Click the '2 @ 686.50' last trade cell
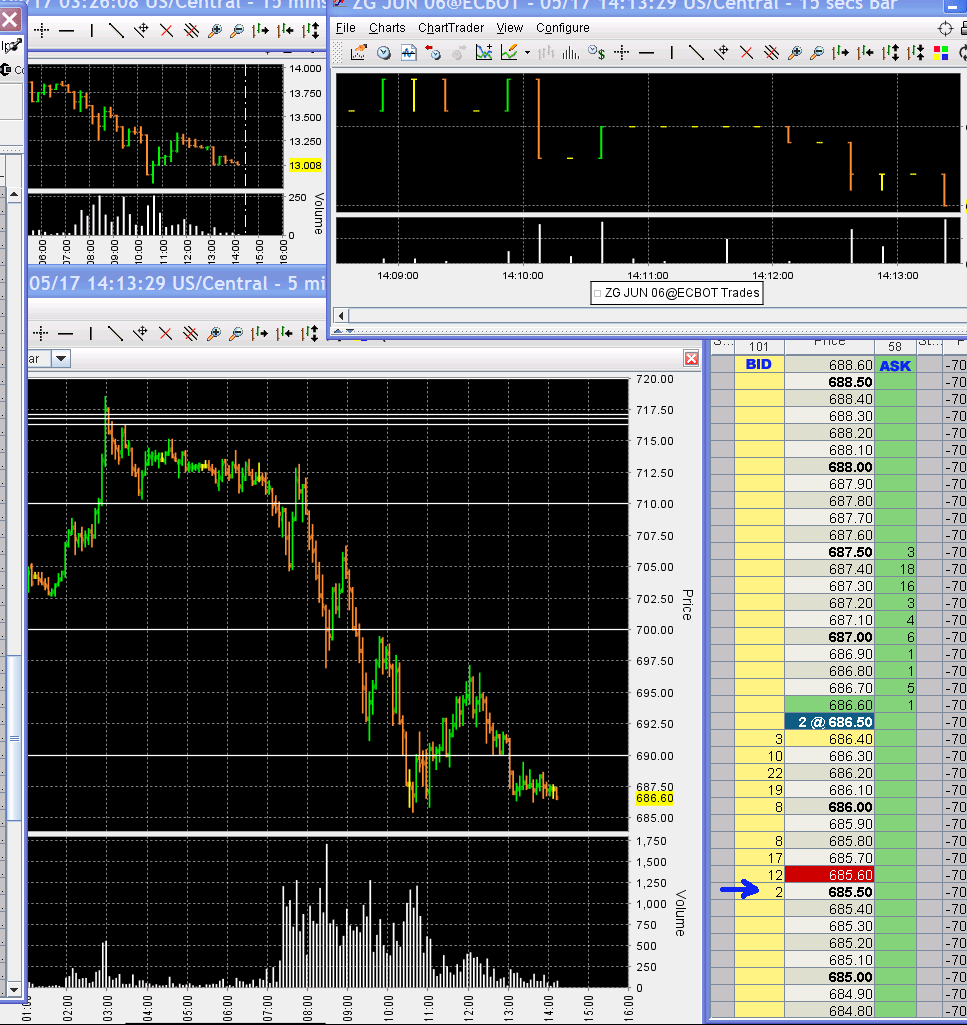 (829, 722)
